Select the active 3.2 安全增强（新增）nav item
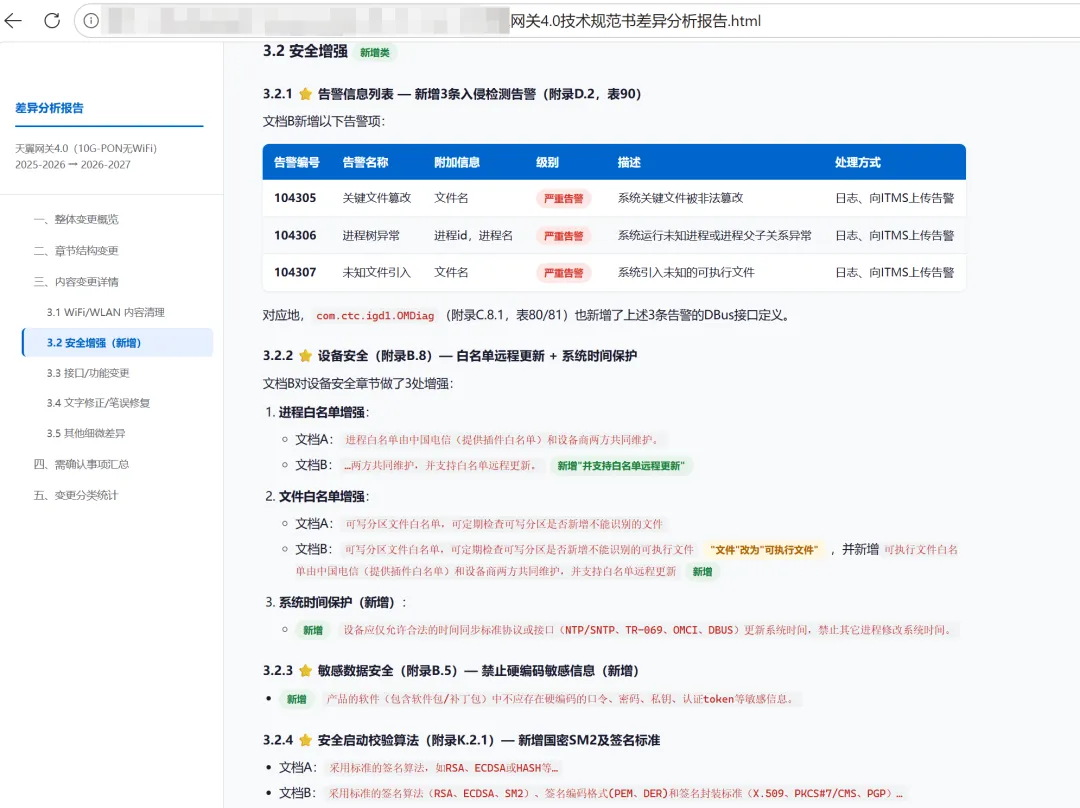The width and height of the screenshot is (1080, 808). pos(118,342)
